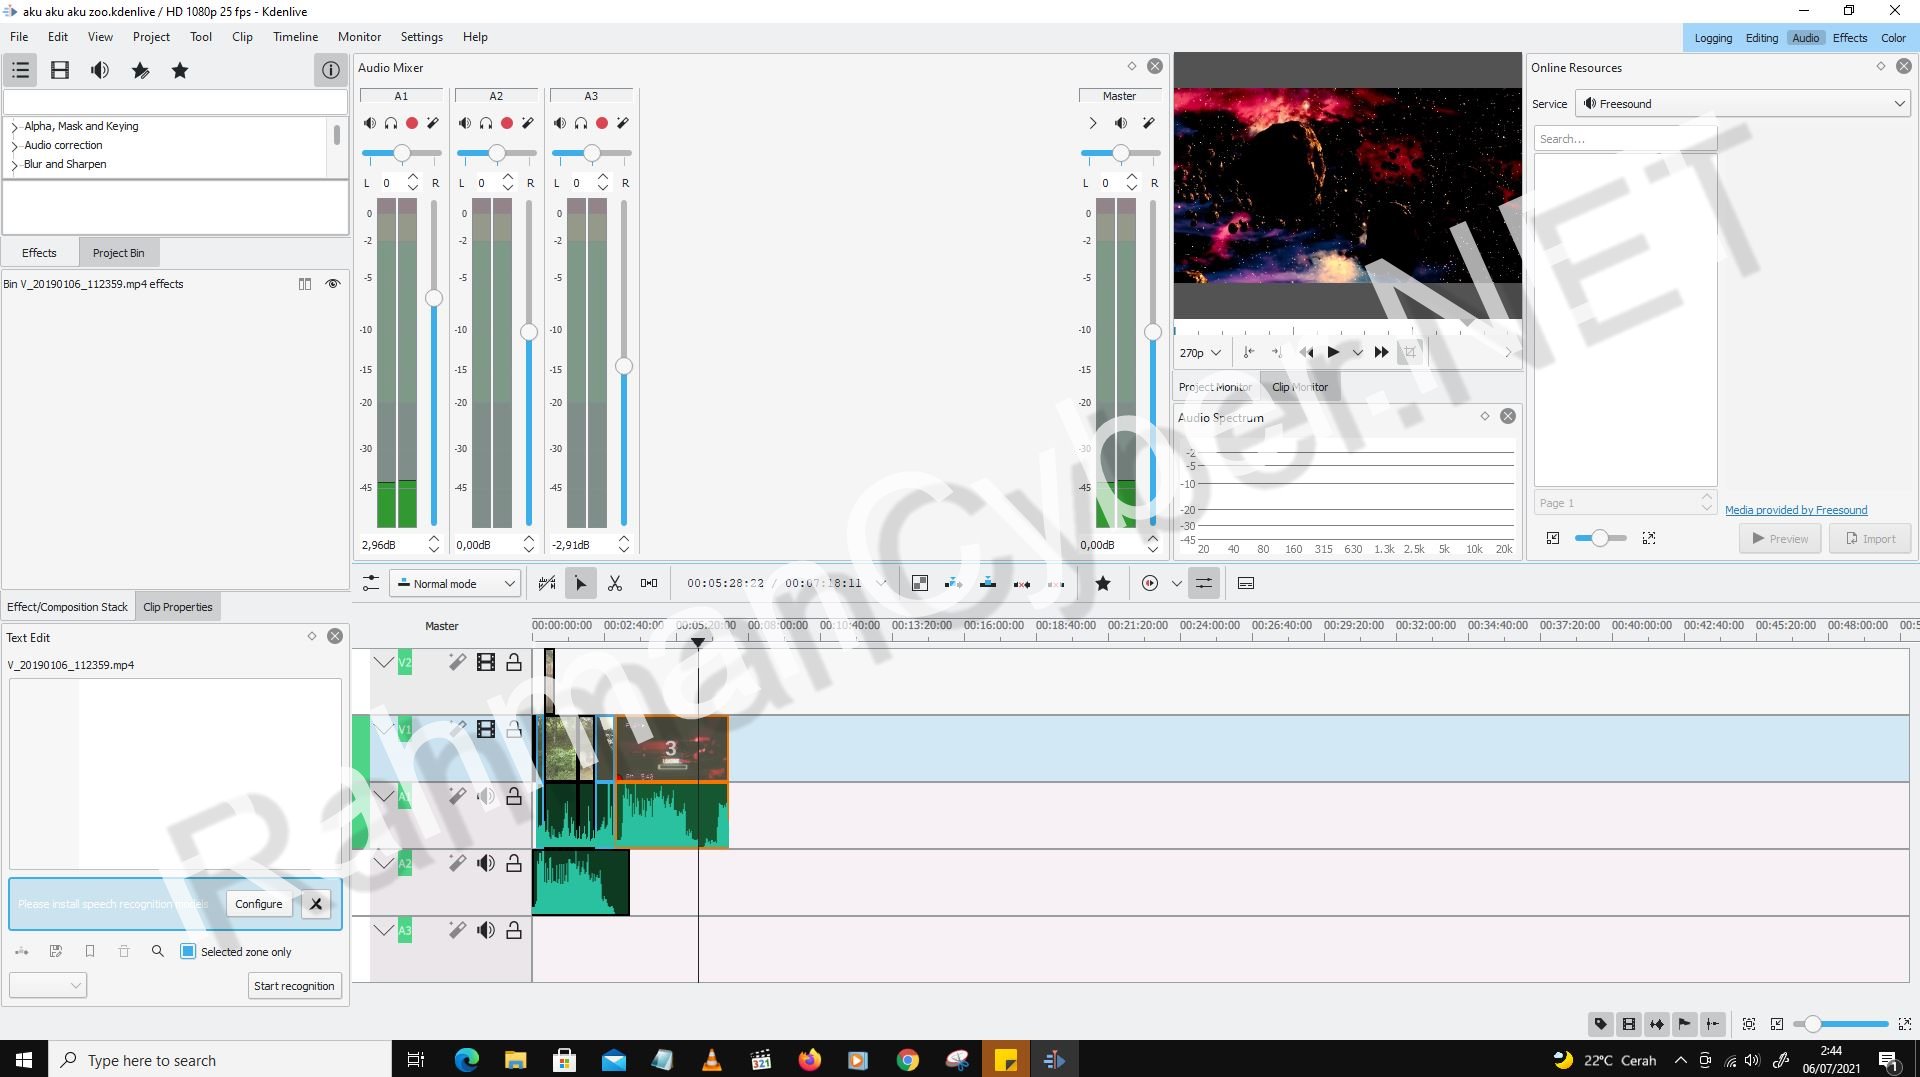This screenshot has height=1077, width=1920.
Task: Open effects wand on A3 track
Action: coord(457,930)
